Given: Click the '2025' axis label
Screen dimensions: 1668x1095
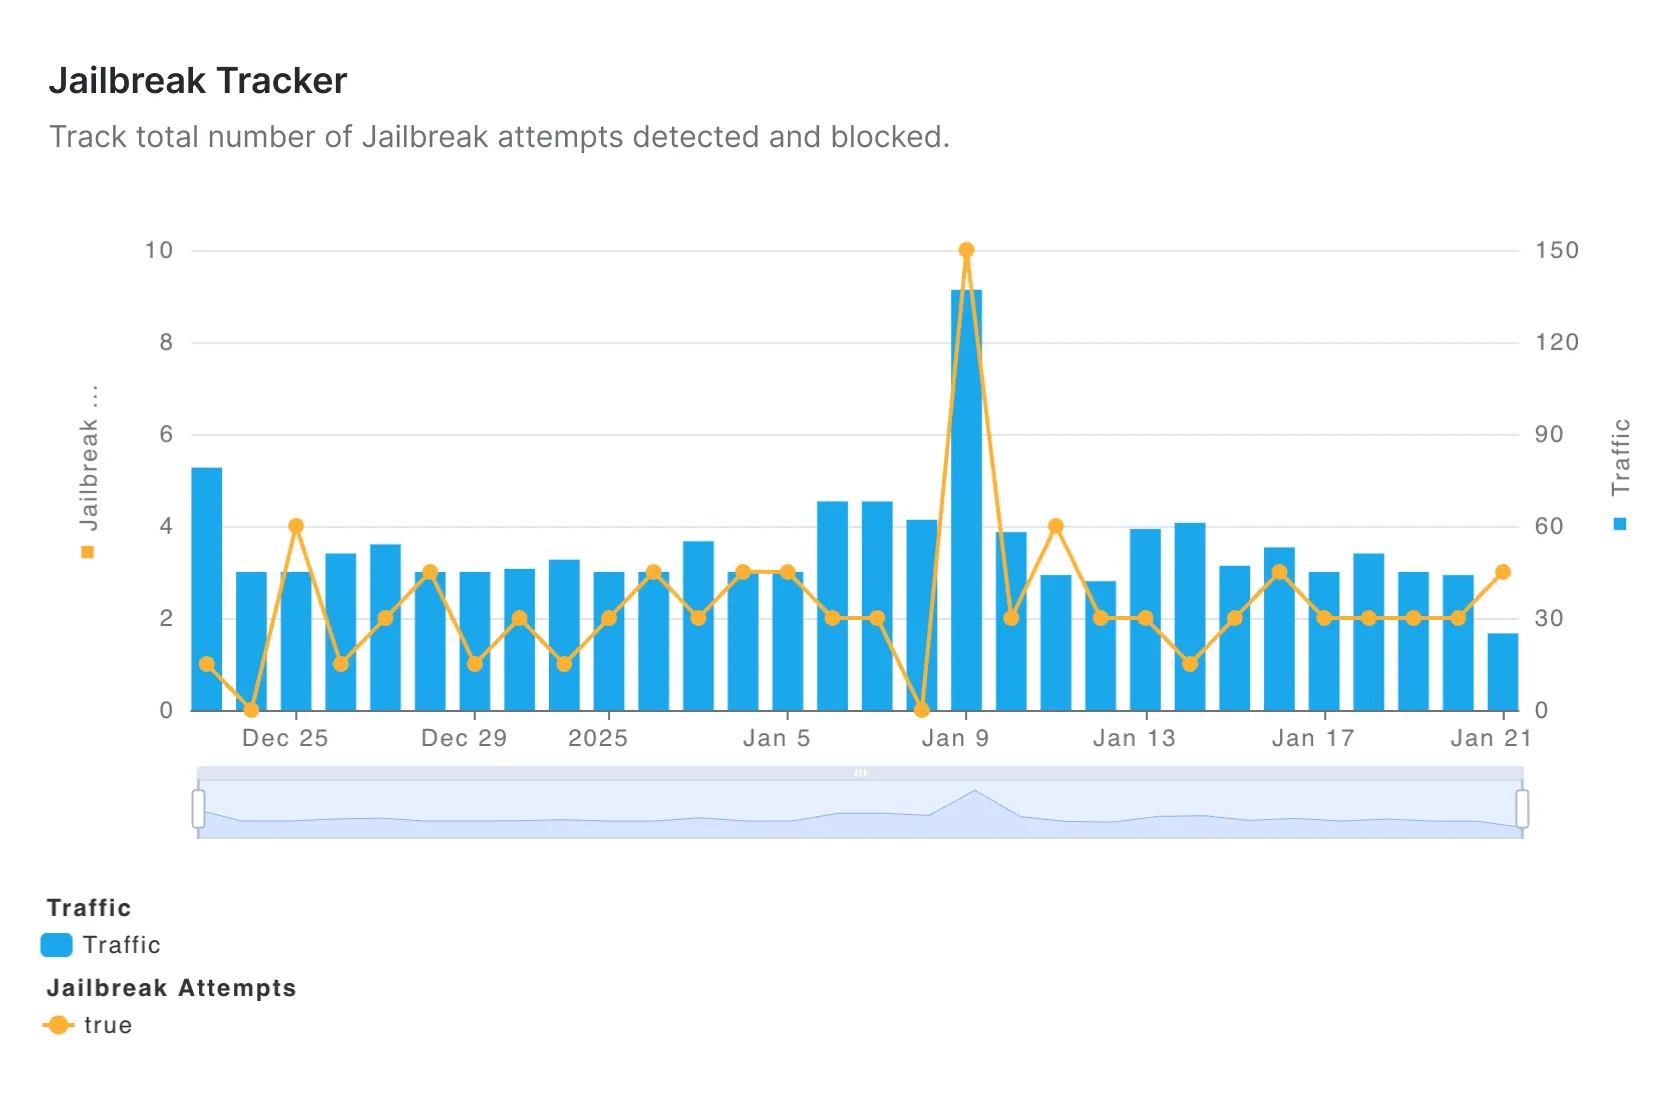Looking at the screenshot, I should (x=598, y=738).
